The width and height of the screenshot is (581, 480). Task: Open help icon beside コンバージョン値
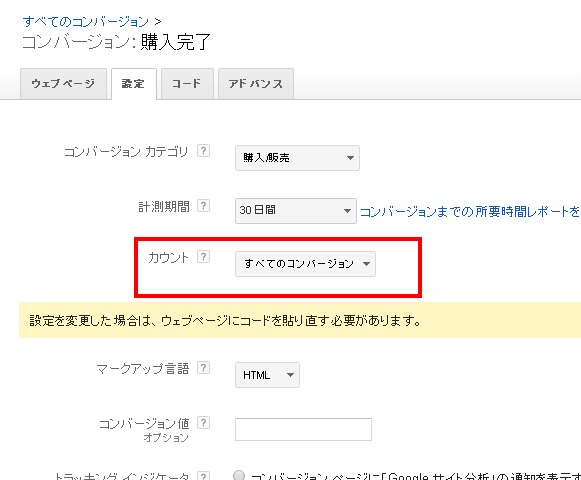pos(203,423)
